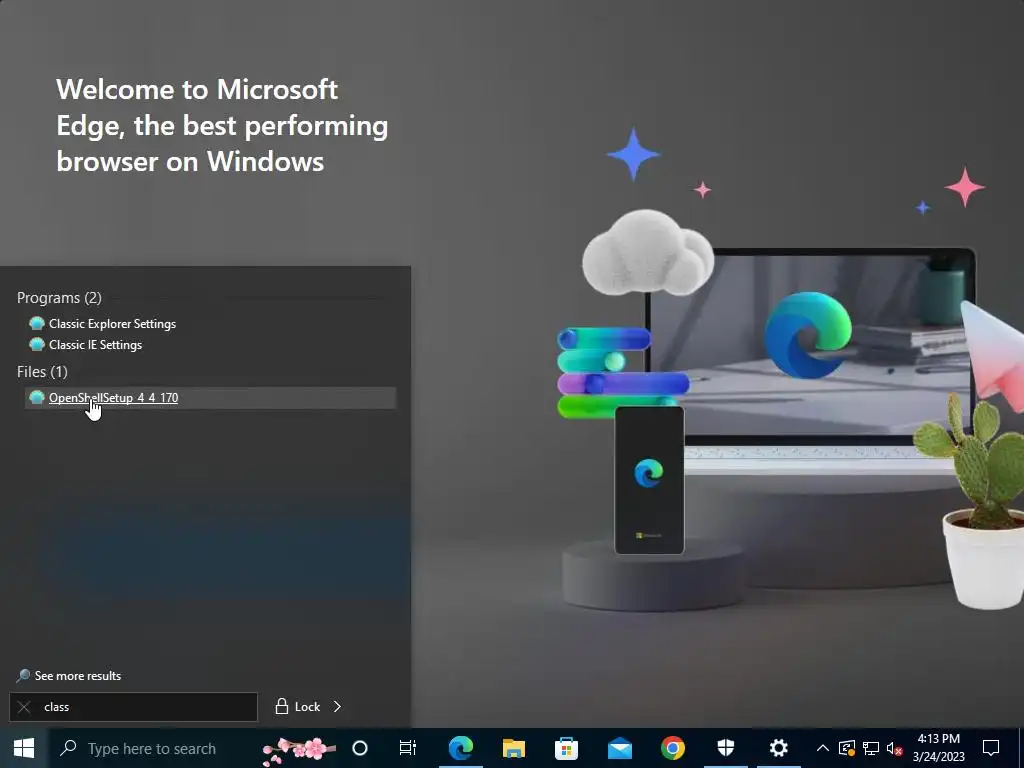The width and height of the screenshot is (1024, 768).
Task: Click the magnifier icon next to See more results
Action: coord(23,676)
